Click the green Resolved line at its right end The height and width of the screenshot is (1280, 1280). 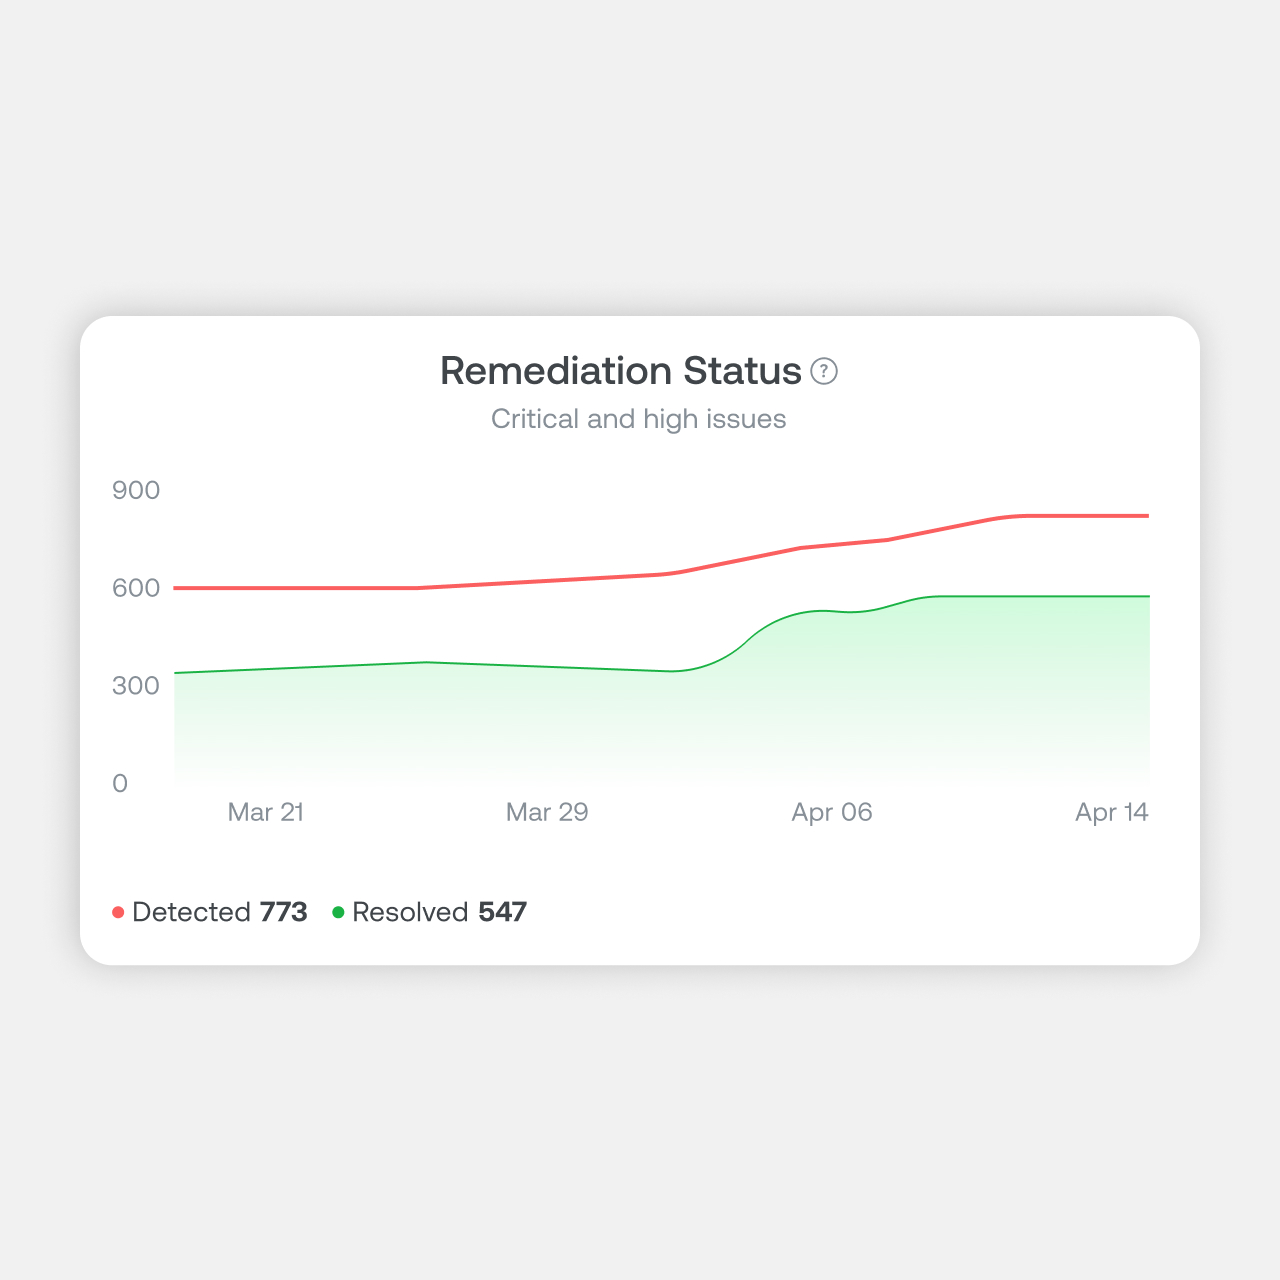pos(1145,597)
